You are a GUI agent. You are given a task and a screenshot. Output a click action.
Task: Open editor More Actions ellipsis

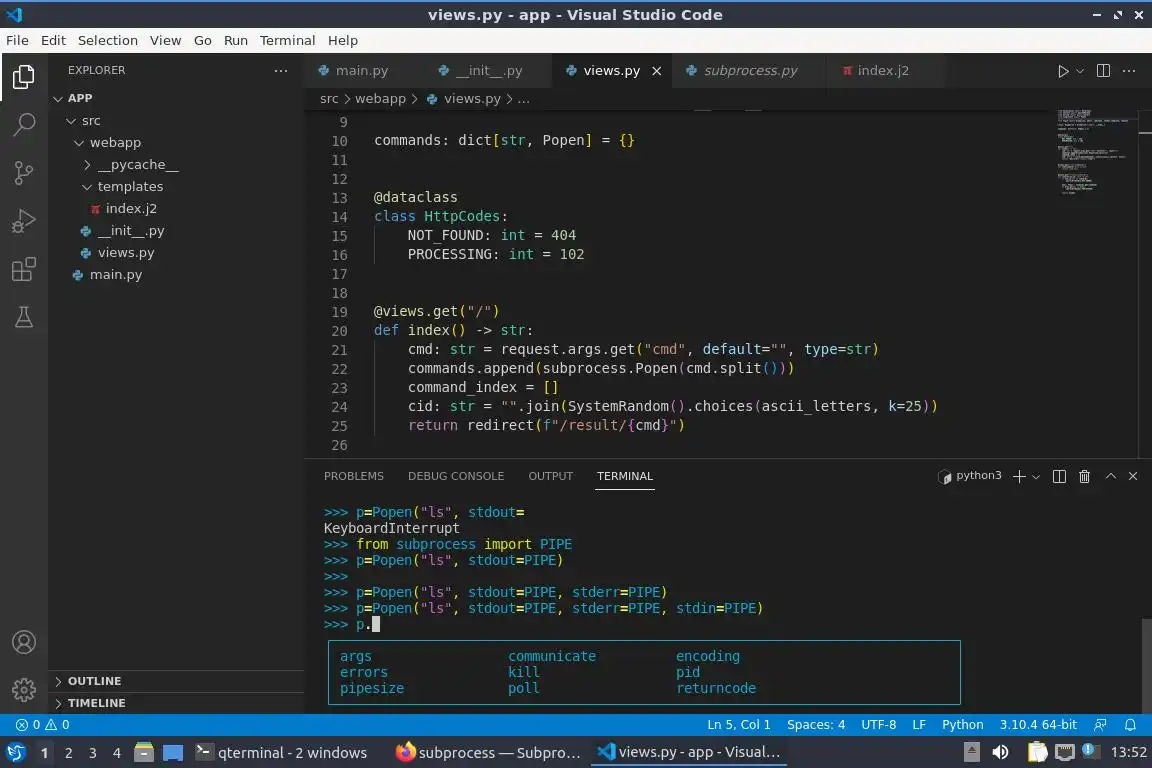coord(1129,71)
